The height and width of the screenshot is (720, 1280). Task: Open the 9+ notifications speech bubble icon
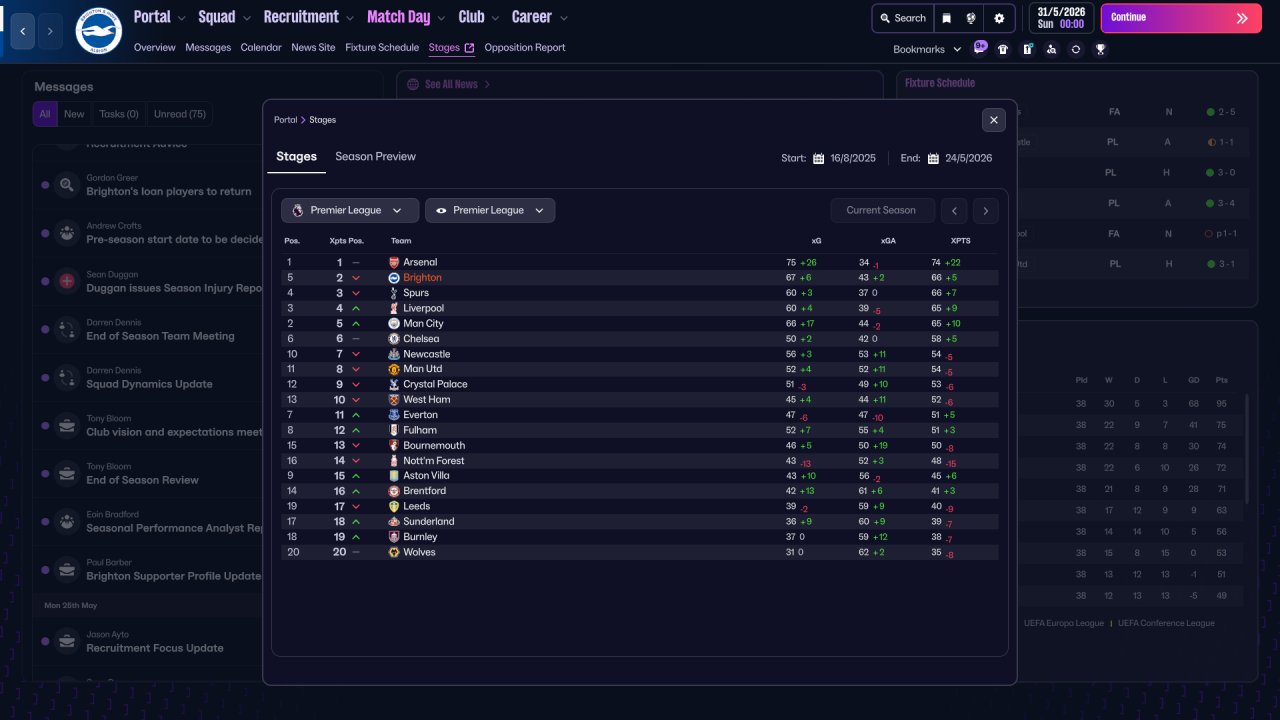(x=980, y=46)
